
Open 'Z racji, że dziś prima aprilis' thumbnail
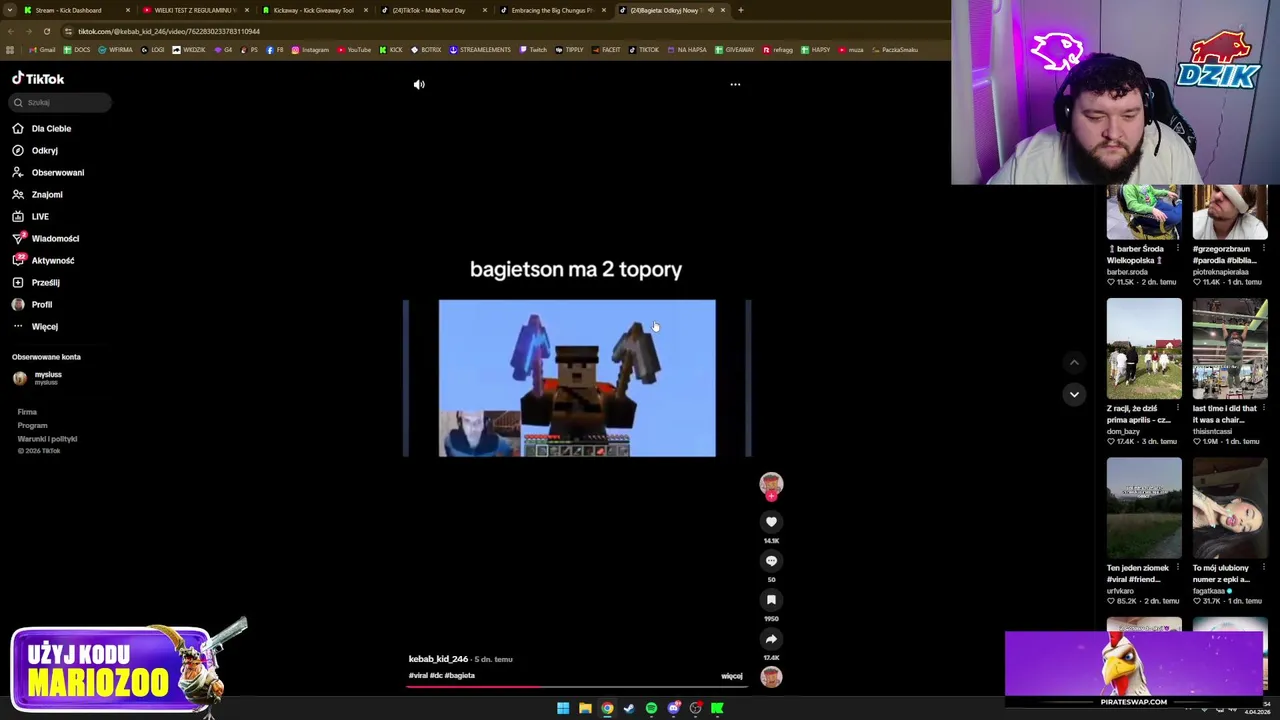coord(1144,348)
